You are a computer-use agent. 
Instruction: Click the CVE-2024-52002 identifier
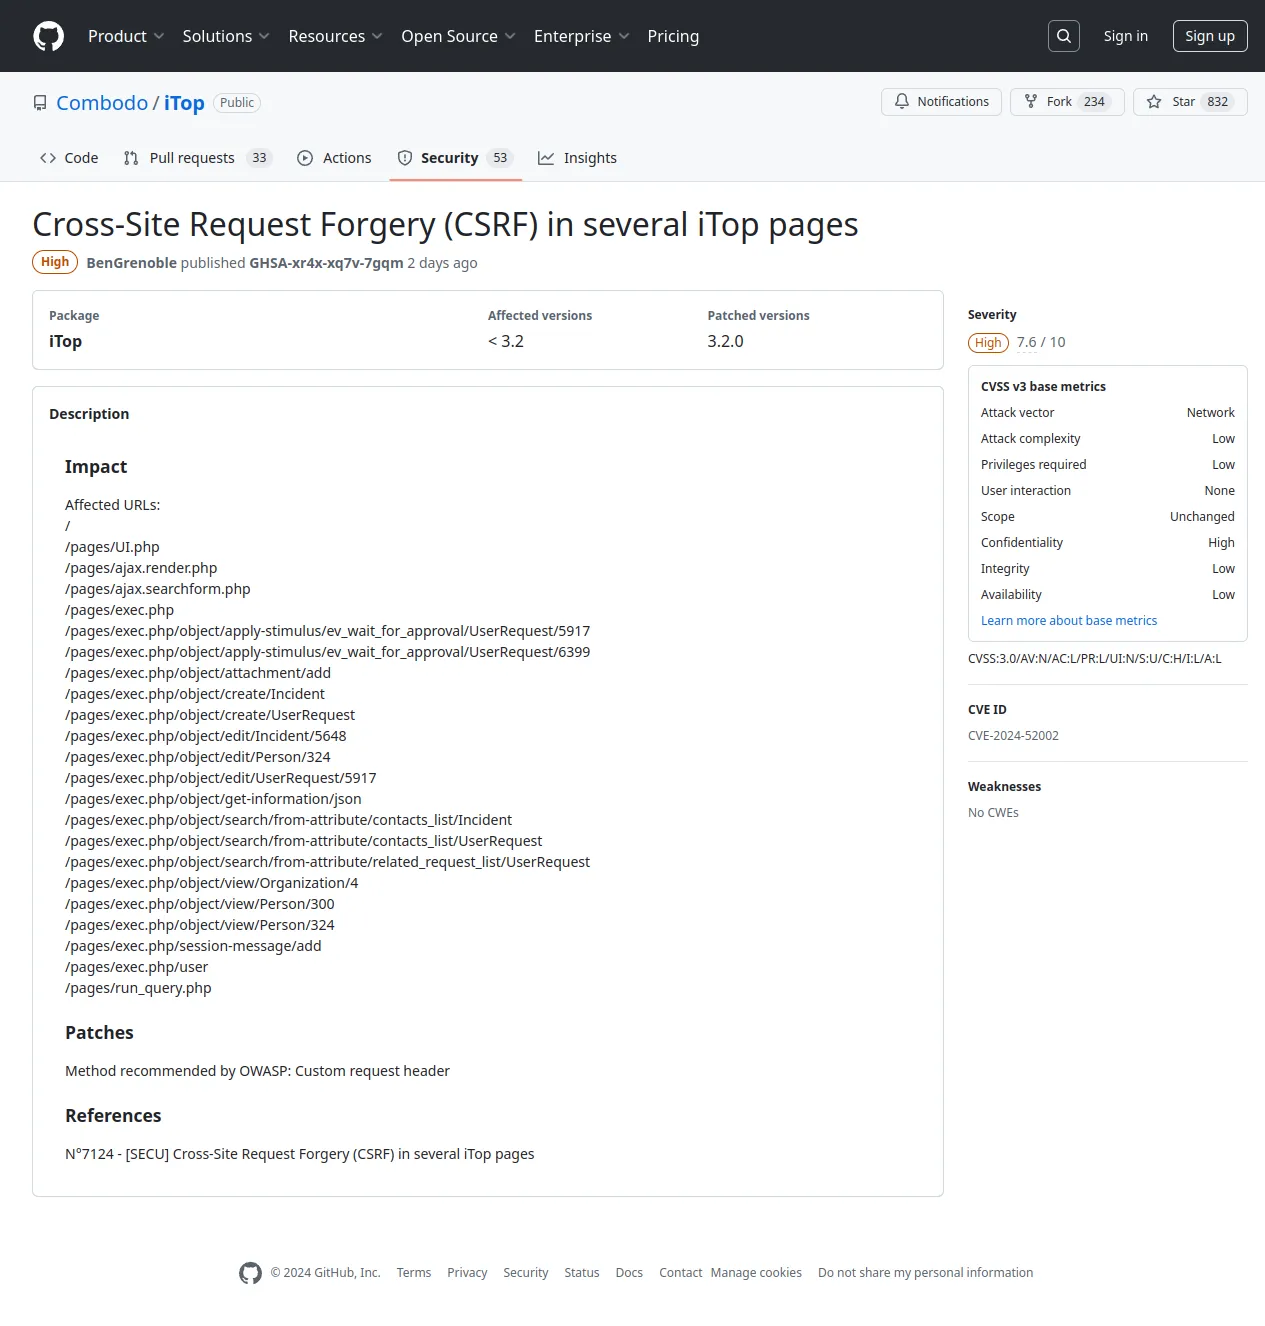tap(1013, 735)
